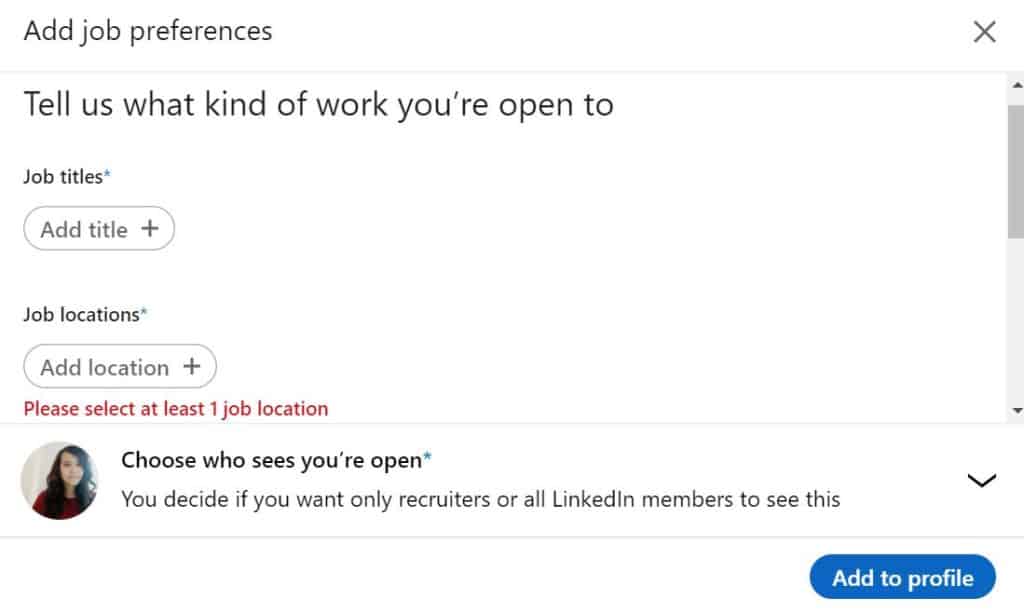
Task: Select the Add title text
Action: [x=84, y=229]
